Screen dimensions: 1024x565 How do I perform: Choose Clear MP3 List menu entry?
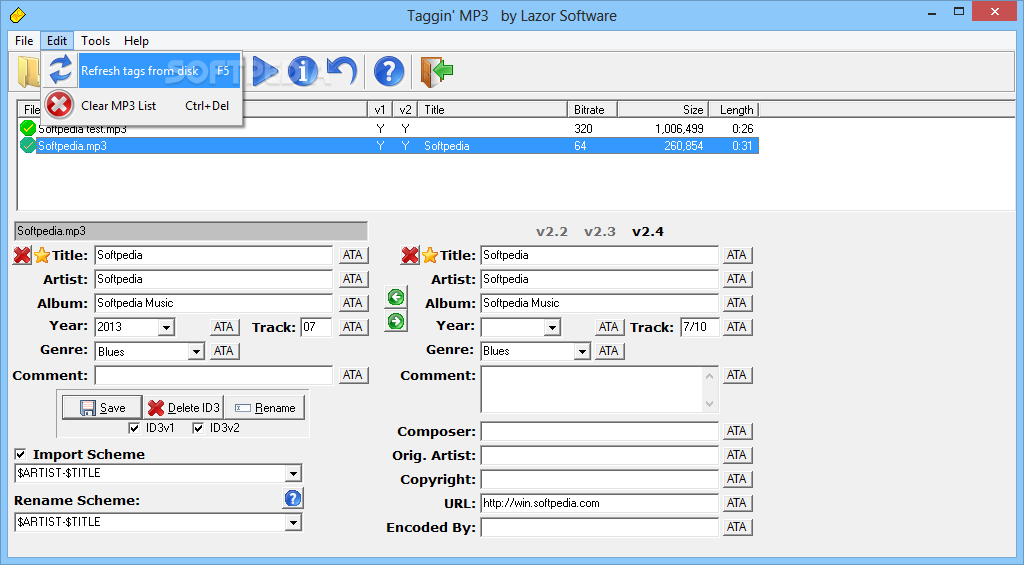[x=142, y=106]
